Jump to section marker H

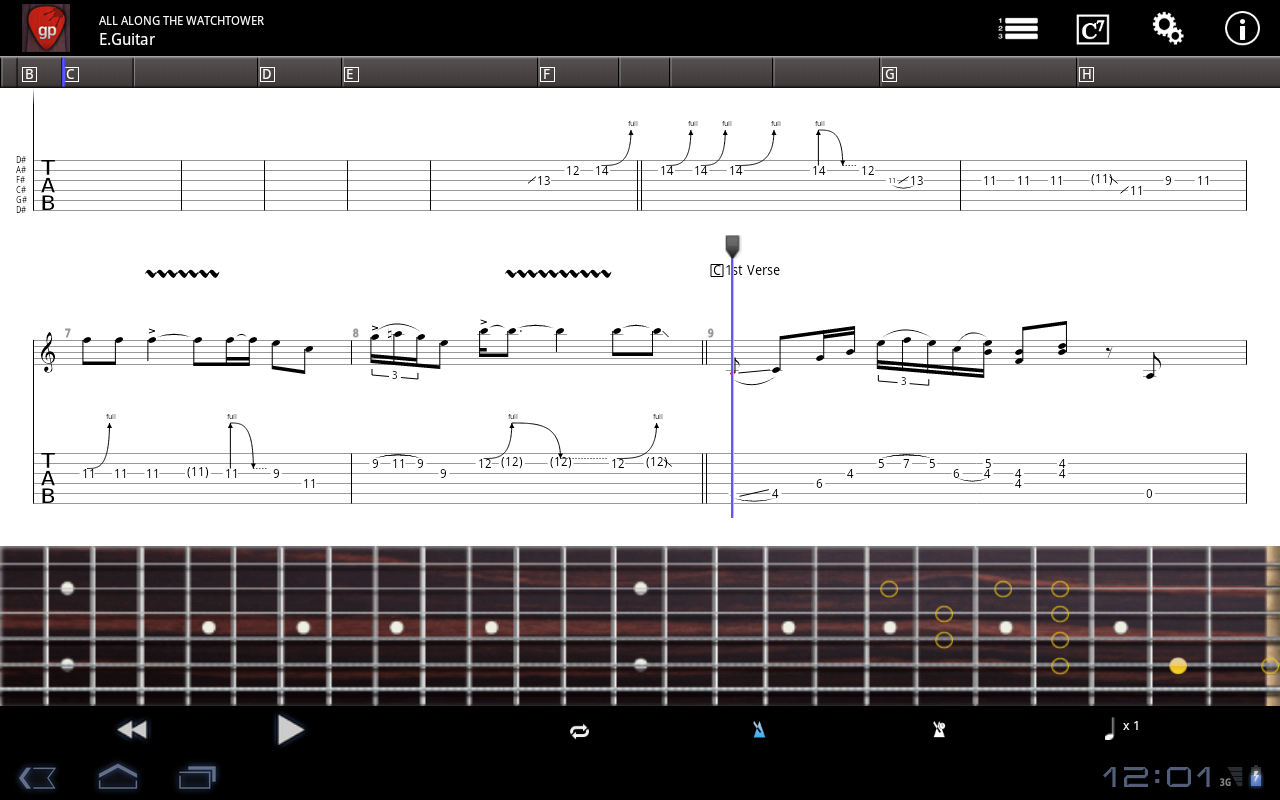(x=1086, y=74)
